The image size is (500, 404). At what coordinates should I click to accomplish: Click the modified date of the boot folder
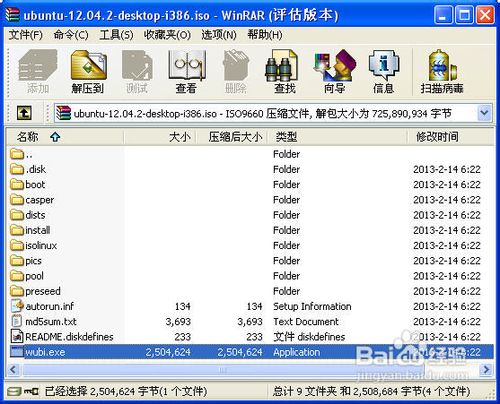(x=447, y=185)
